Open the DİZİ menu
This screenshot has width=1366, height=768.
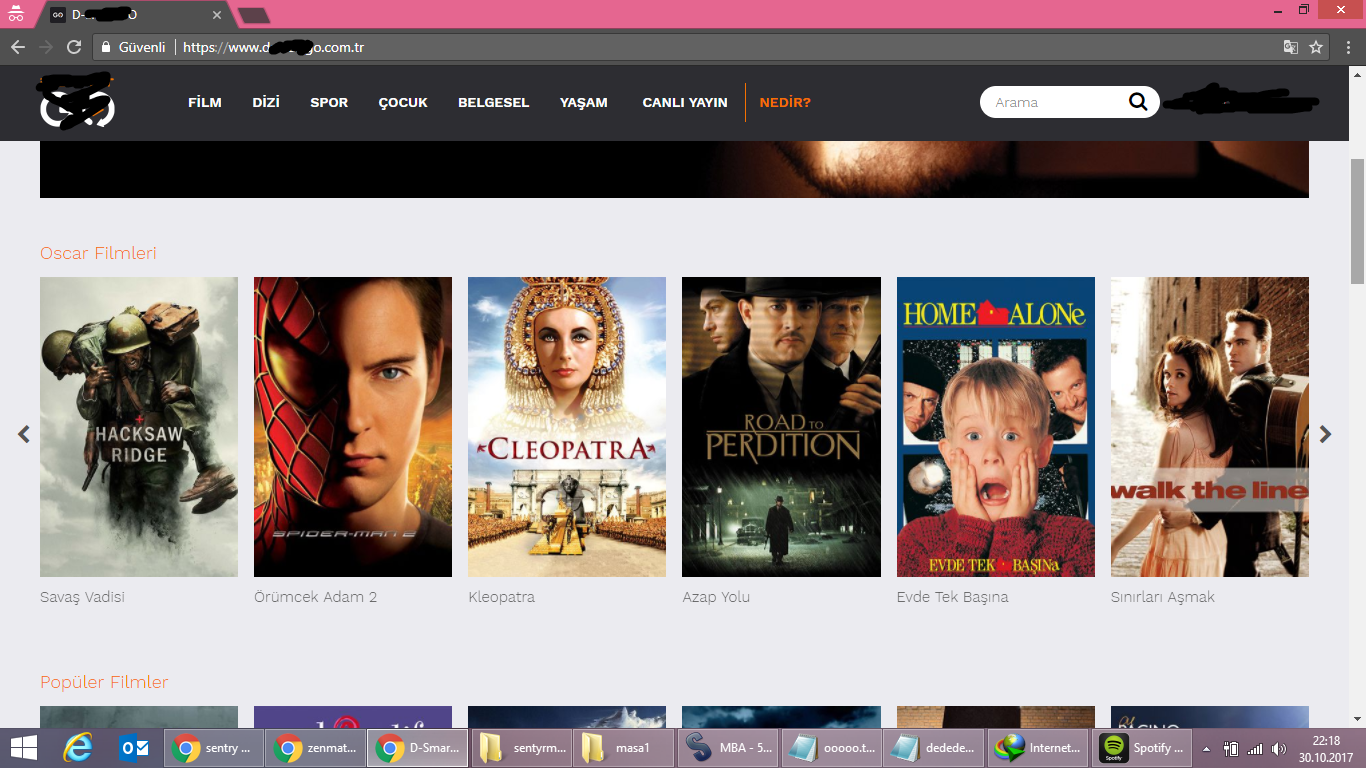pos(266,103)
